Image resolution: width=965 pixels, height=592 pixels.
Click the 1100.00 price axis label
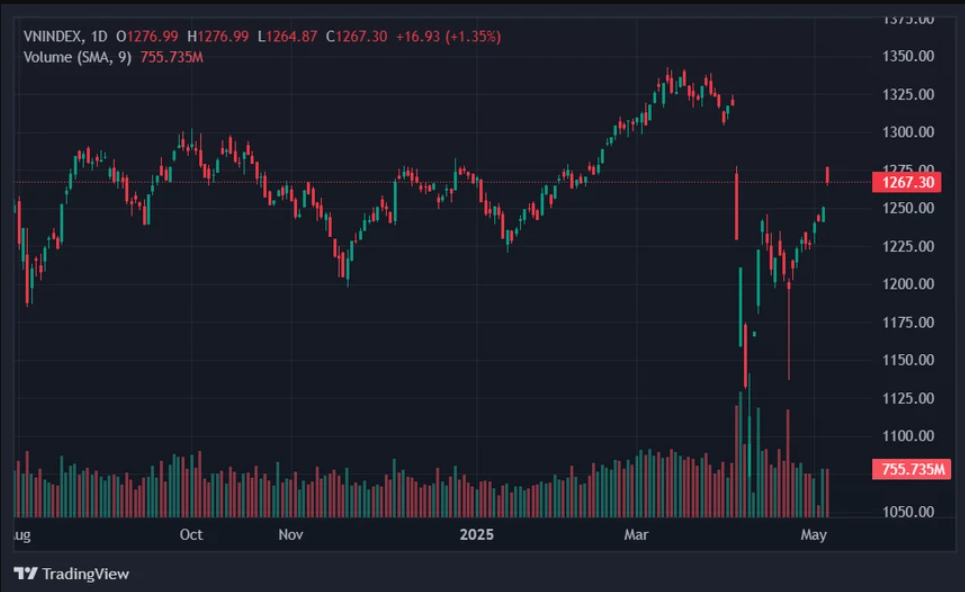coord(908,436)
